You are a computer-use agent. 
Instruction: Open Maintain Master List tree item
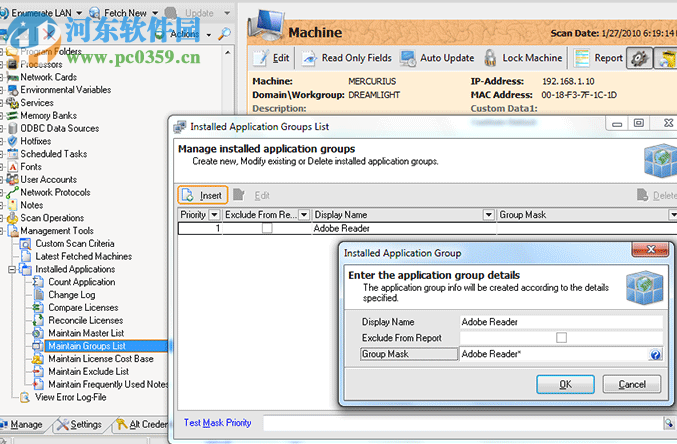point(86,333)
